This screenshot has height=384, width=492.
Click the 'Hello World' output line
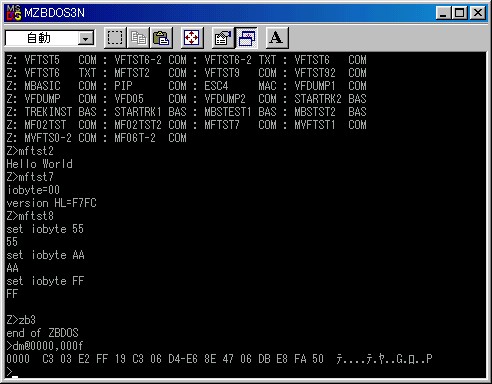tap(39, 164)
